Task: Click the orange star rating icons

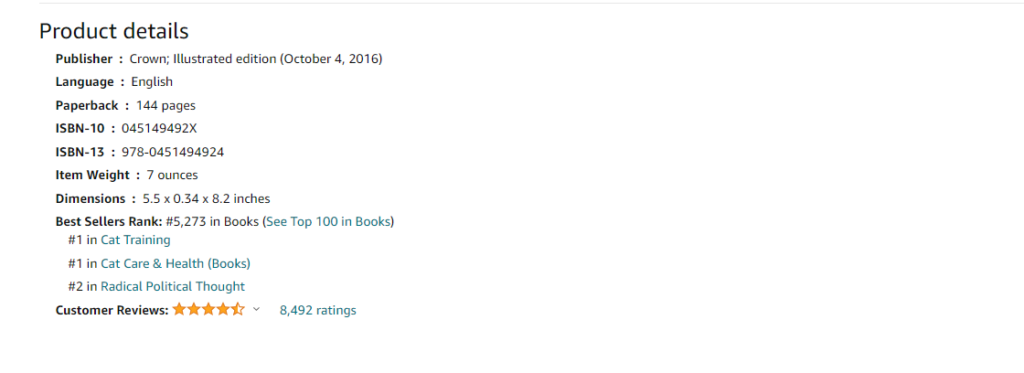Action: click(x=208, y=309)
